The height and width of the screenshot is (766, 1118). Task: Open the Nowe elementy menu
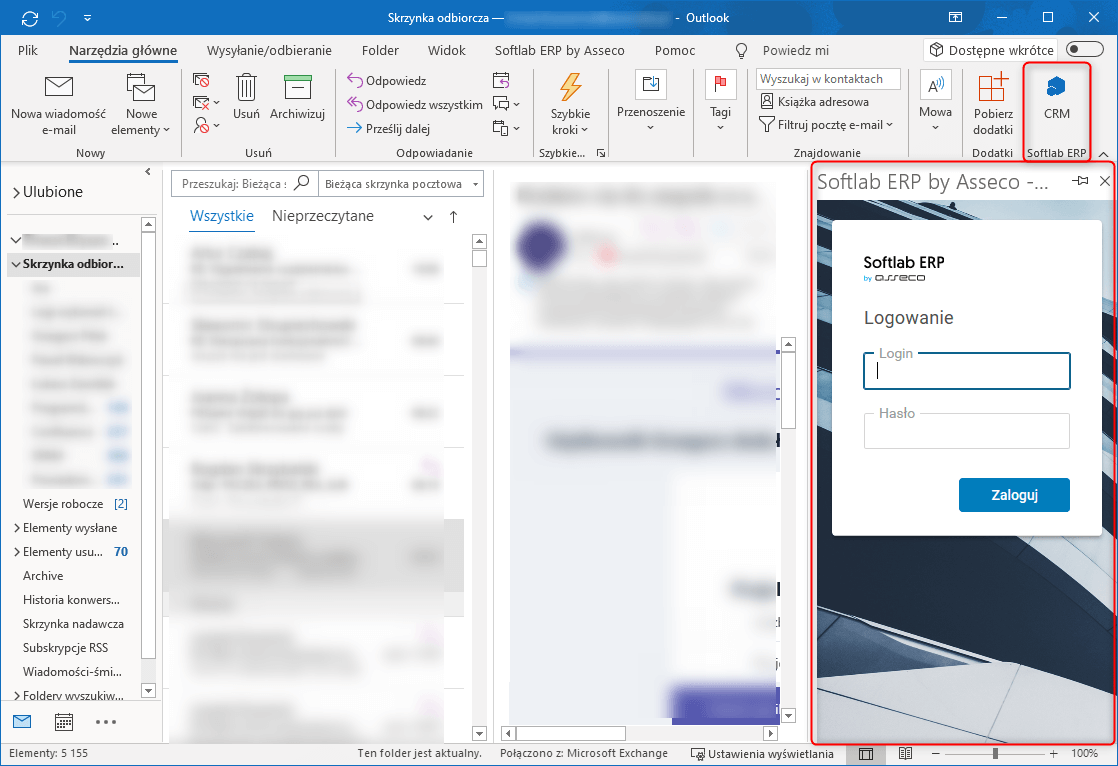140,106
